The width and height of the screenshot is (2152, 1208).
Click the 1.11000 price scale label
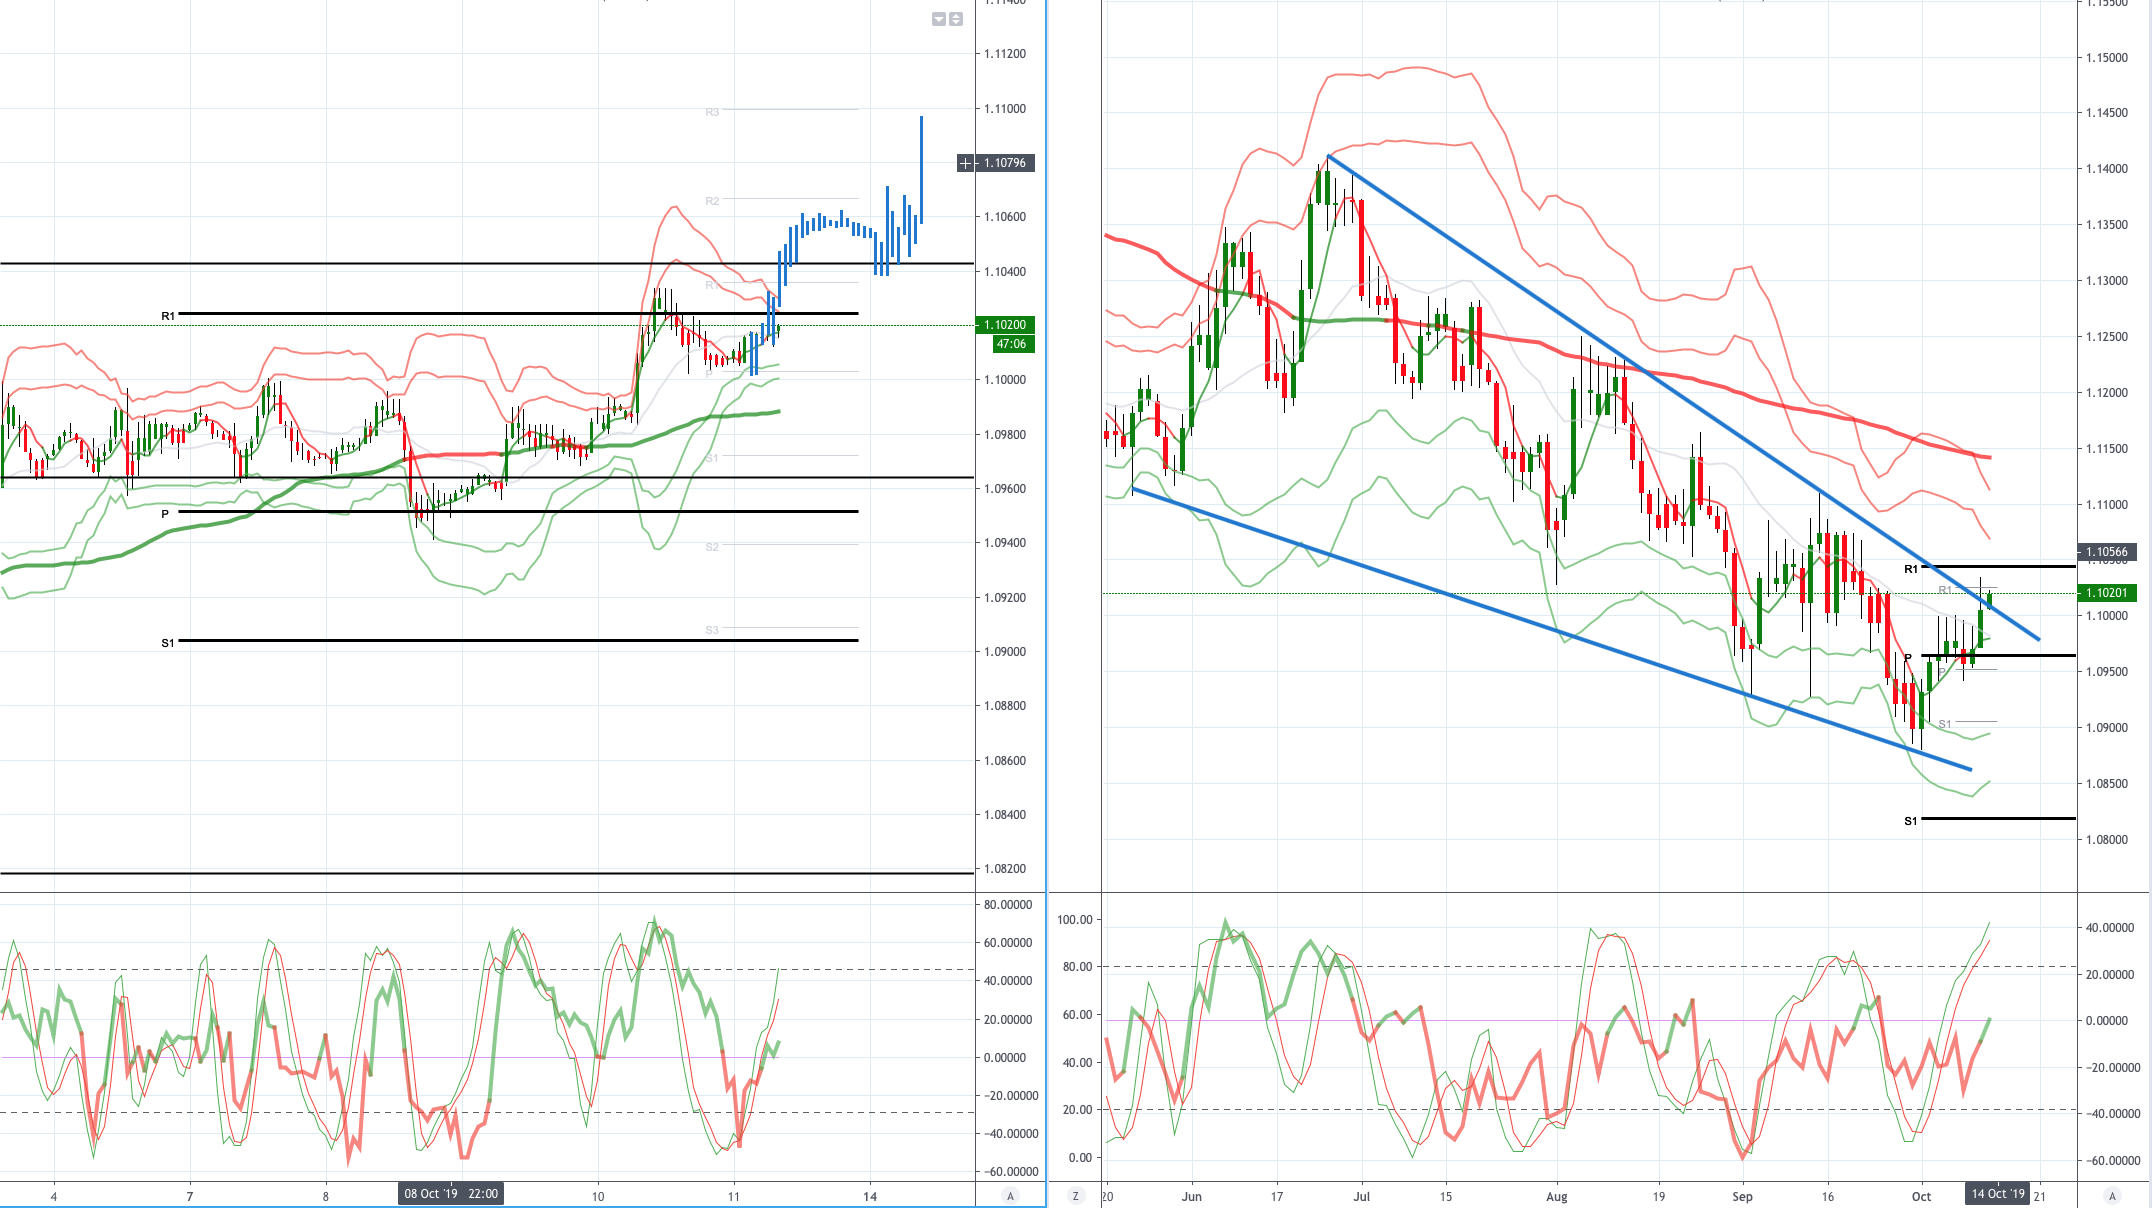1005,109
